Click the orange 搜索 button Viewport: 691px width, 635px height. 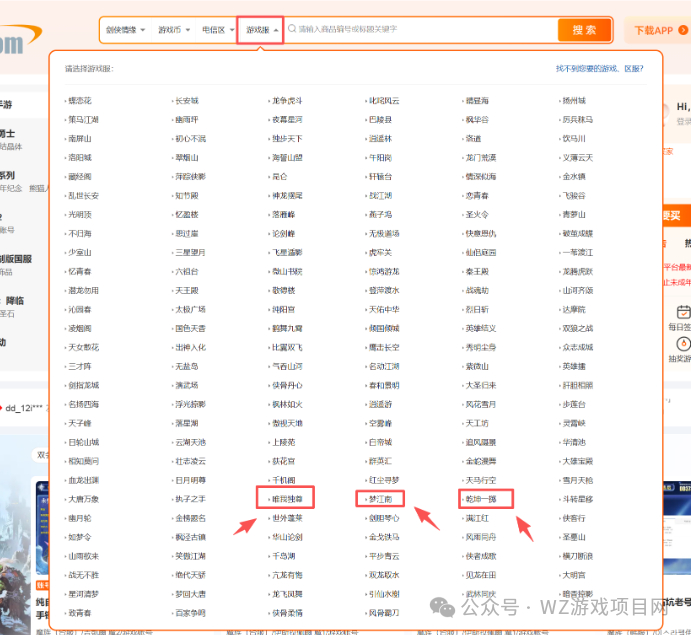(584, 30)
